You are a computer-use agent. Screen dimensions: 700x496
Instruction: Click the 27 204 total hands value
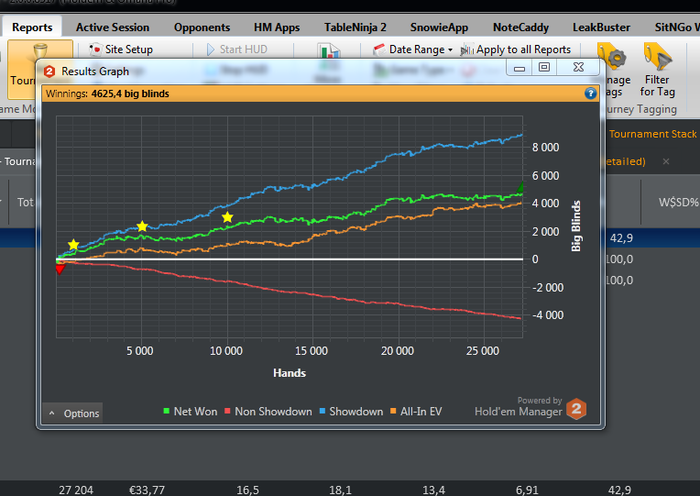pyautogui.click(x=76, y=490)
